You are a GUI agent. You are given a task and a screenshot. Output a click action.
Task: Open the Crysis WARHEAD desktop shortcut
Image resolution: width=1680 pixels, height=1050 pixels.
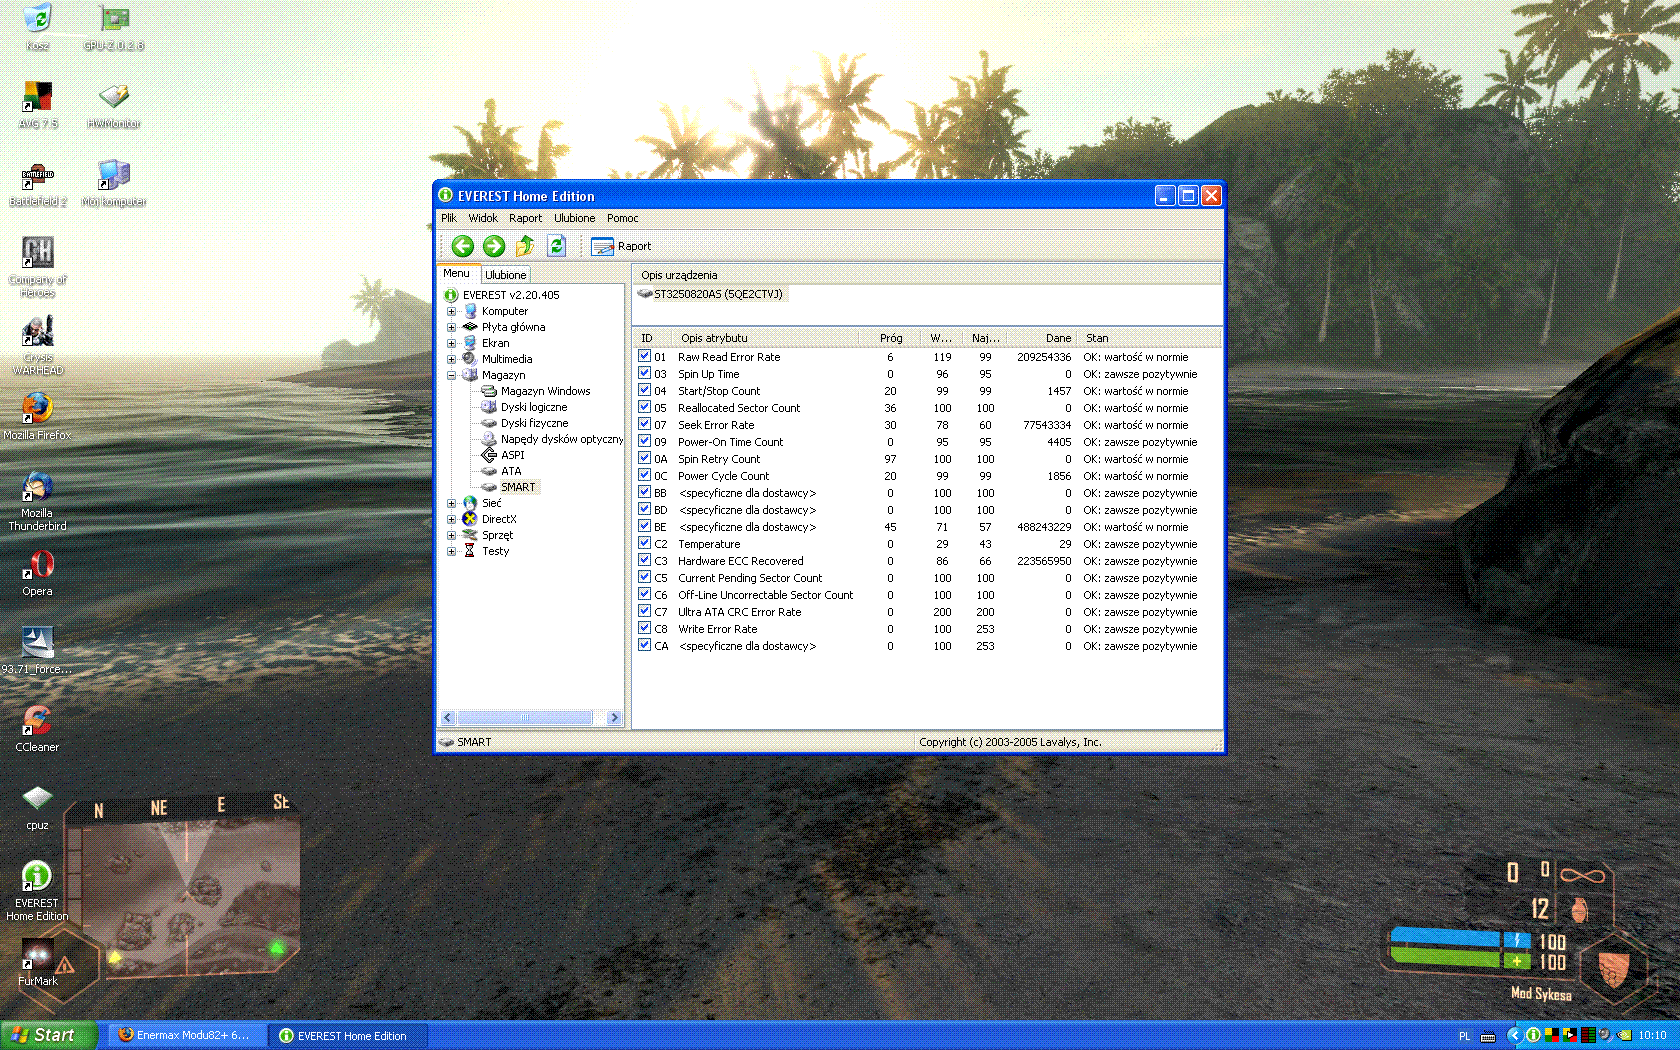click(38, 345)
